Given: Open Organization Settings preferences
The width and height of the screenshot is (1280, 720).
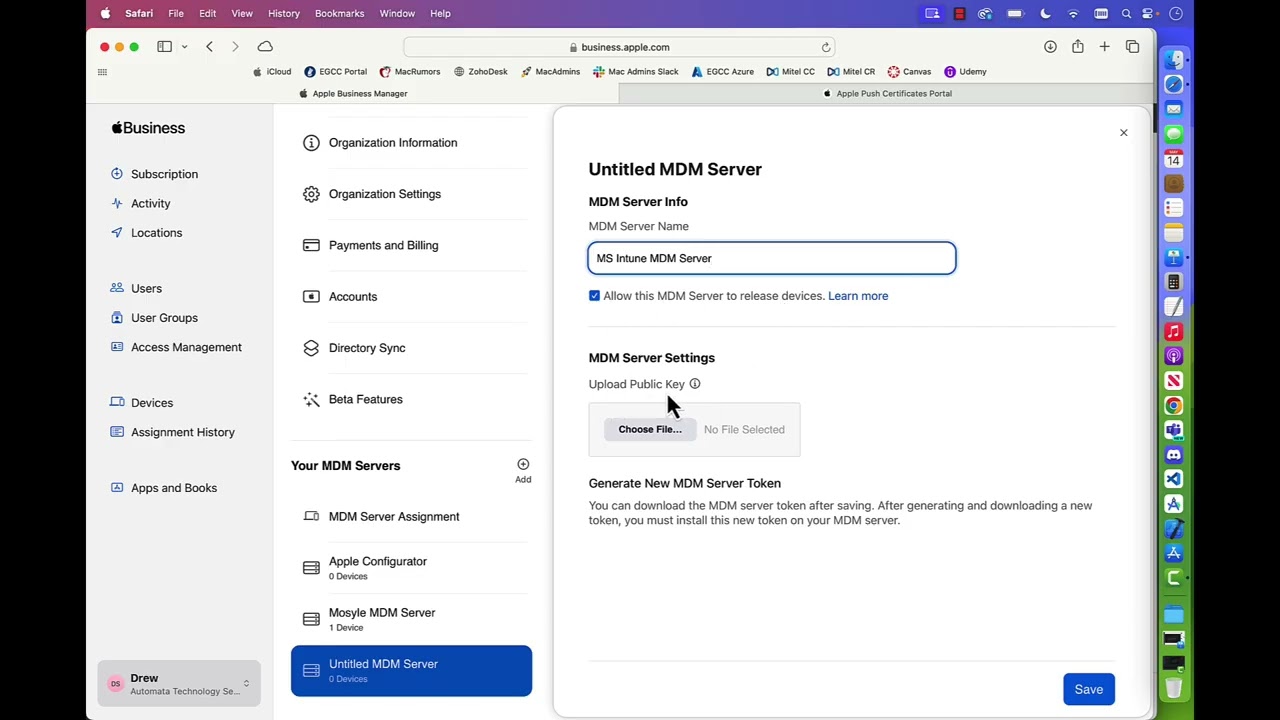Looking at the screenshot, I should point(411,194).
